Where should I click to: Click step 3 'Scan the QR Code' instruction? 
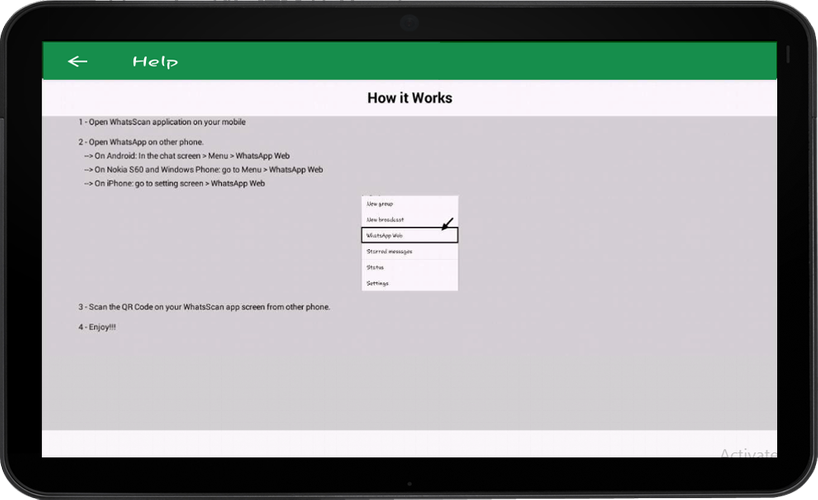point(204,307)
